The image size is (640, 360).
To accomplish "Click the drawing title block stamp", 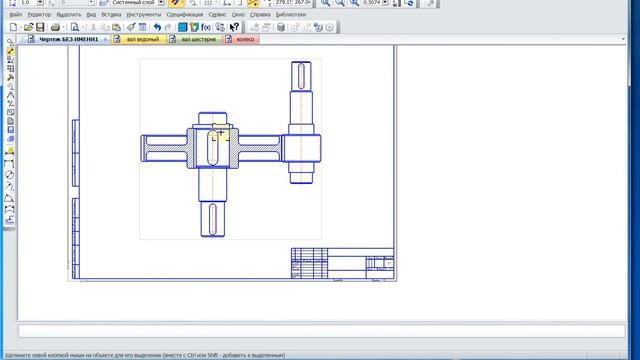I will tap(343, 263).
